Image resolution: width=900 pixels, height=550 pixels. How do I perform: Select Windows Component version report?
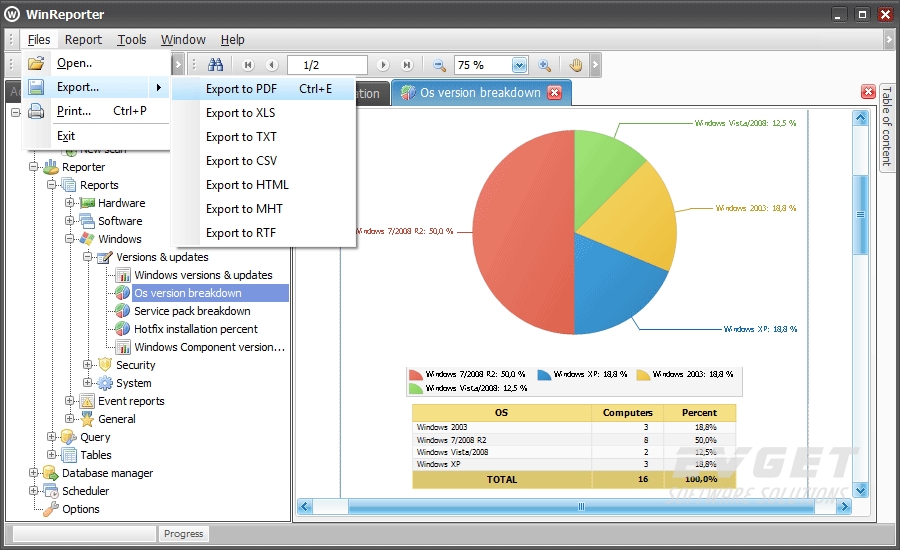click(210, 347)
